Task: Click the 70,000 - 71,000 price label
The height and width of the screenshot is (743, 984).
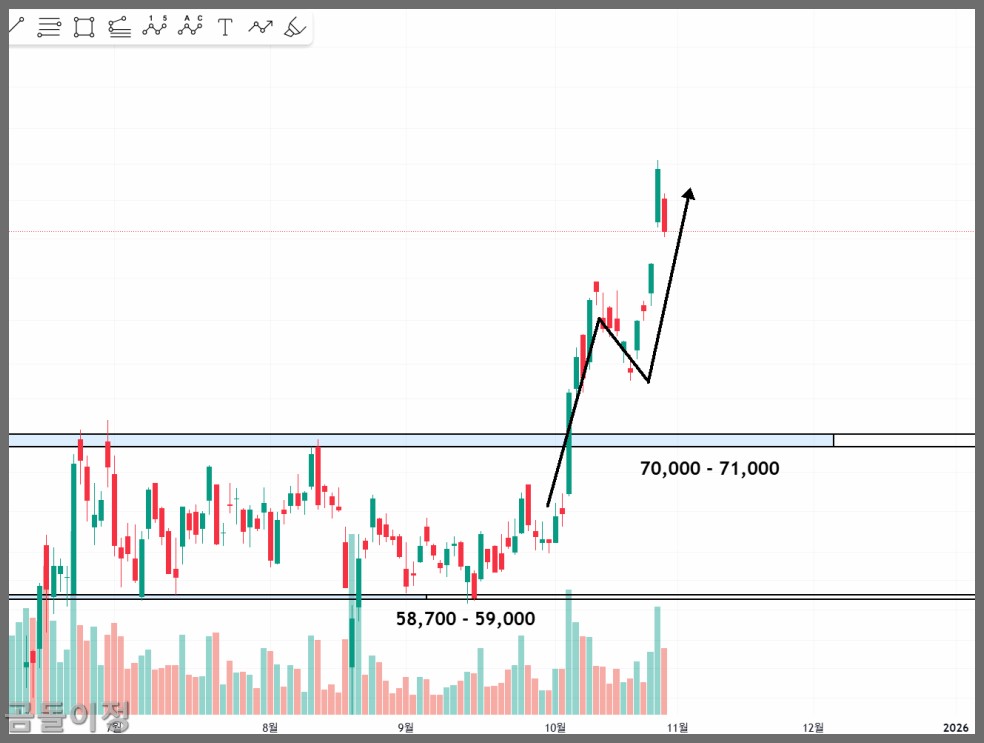Action: pyautogui.click(x=710, y=468)
